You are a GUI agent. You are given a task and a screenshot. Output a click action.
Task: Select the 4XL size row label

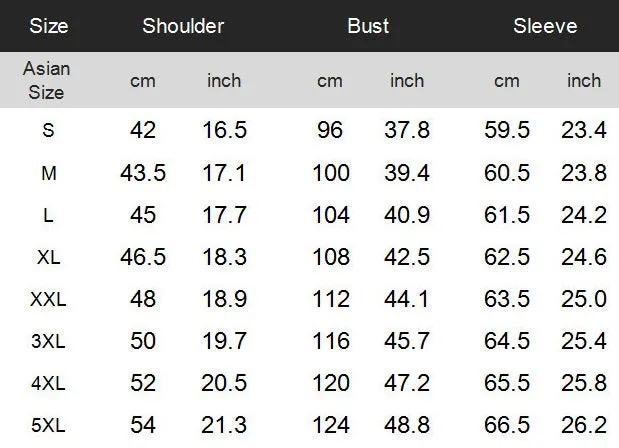(48, 383)
